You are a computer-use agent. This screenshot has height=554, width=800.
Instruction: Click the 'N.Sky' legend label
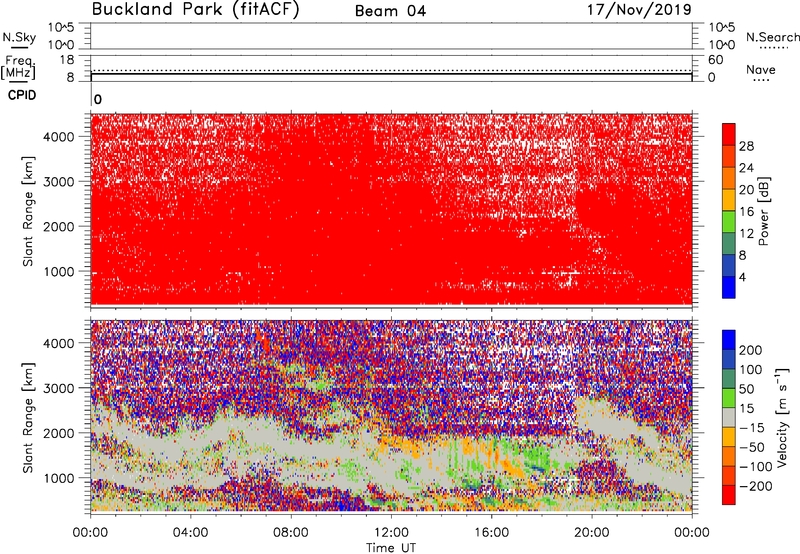(x=19, y=37)
